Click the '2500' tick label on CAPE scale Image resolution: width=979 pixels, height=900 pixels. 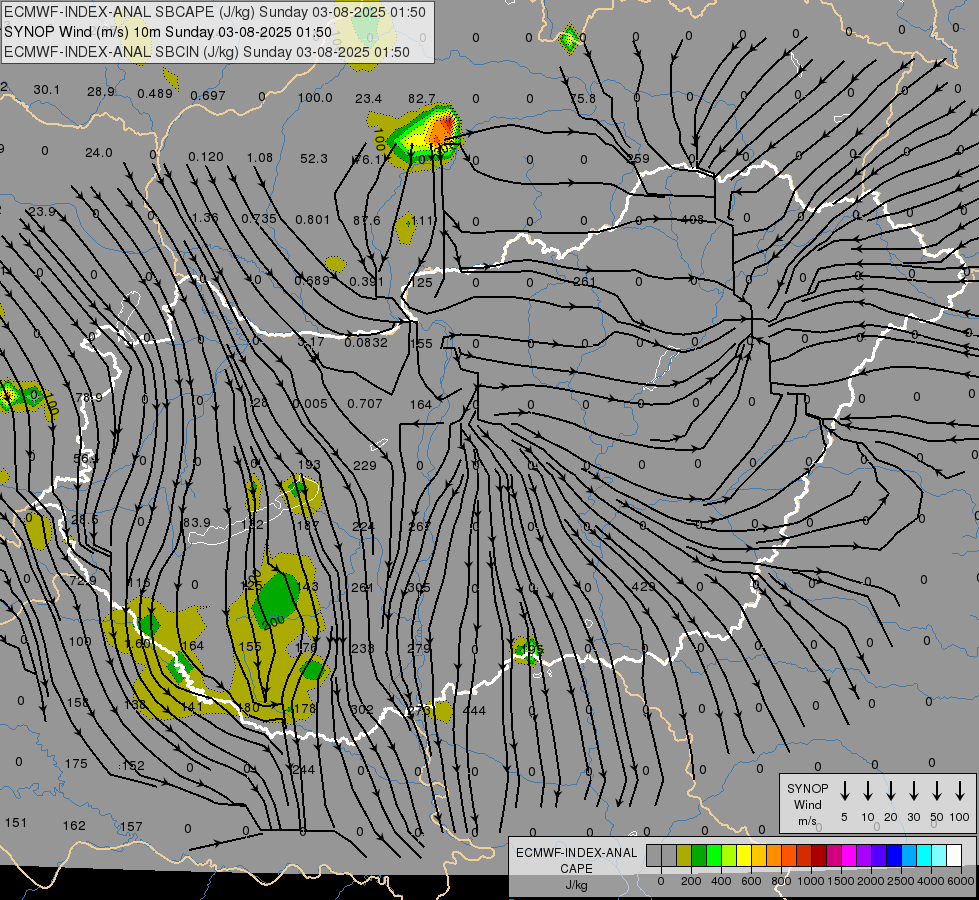[900, 881]
